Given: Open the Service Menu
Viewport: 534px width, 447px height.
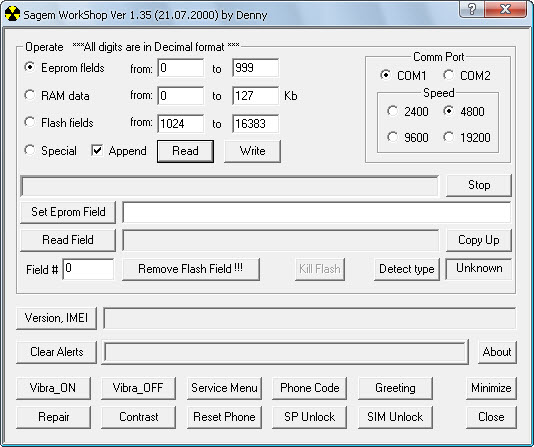Looking at the screenshot, I should coord(224,388).
